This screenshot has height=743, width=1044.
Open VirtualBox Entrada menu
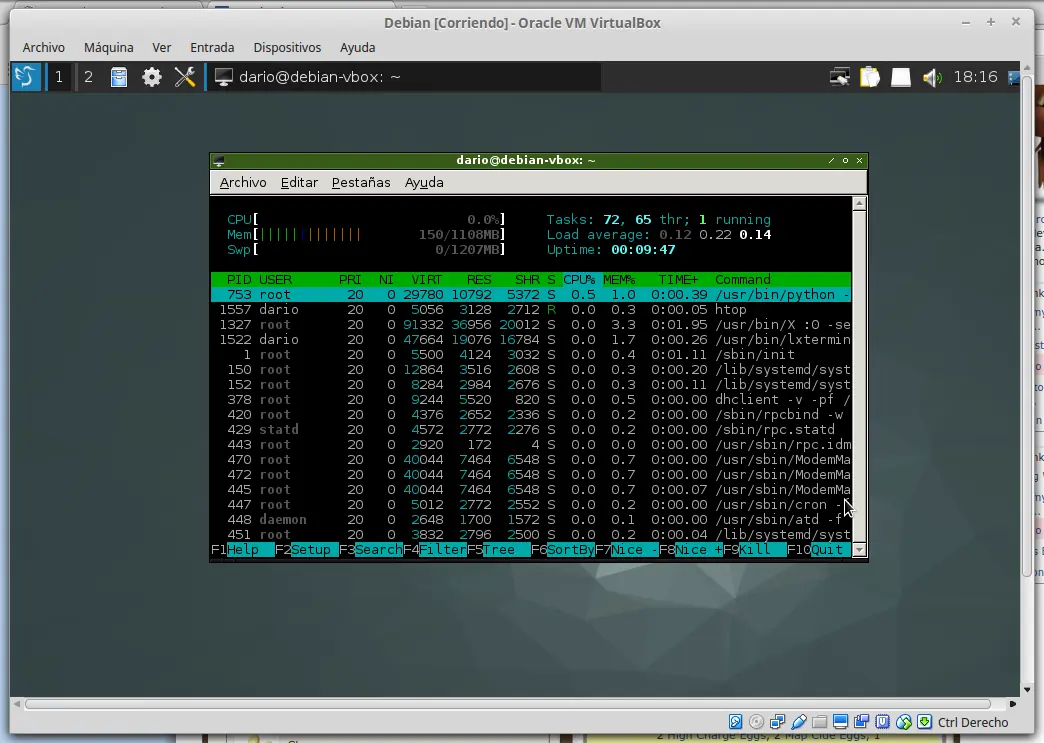pyautogui.click(x=212, y=47)
